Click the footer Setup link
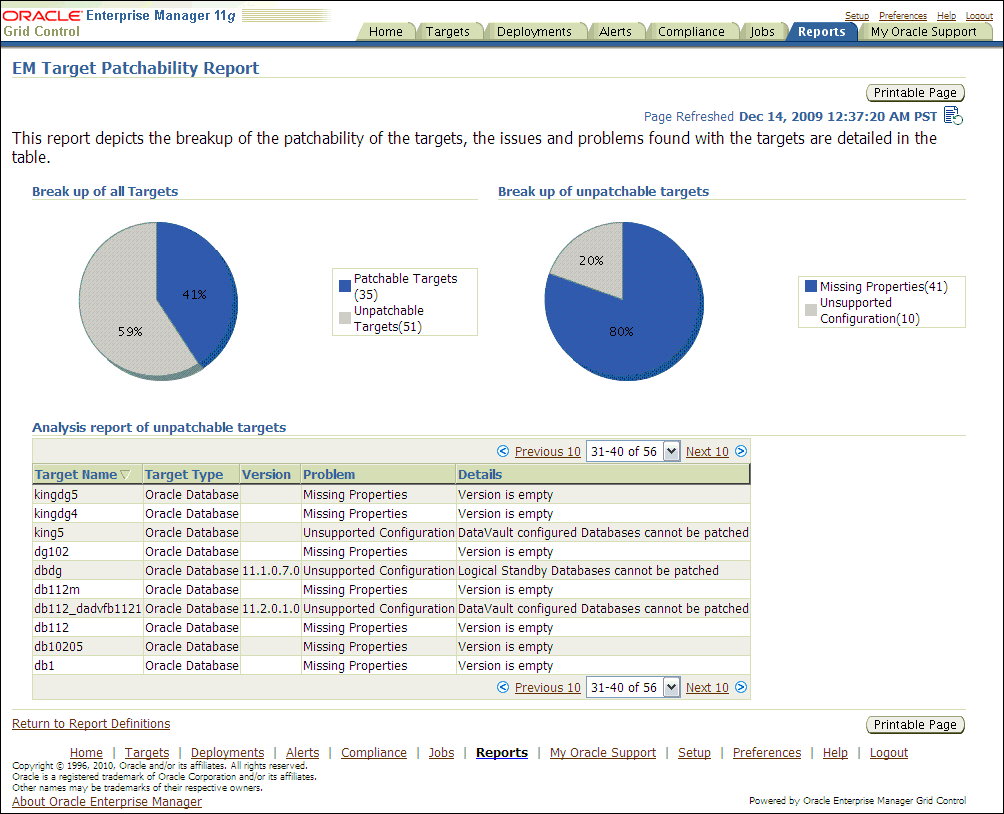This screenshot has width=1004, height=814. coord(694,753)
